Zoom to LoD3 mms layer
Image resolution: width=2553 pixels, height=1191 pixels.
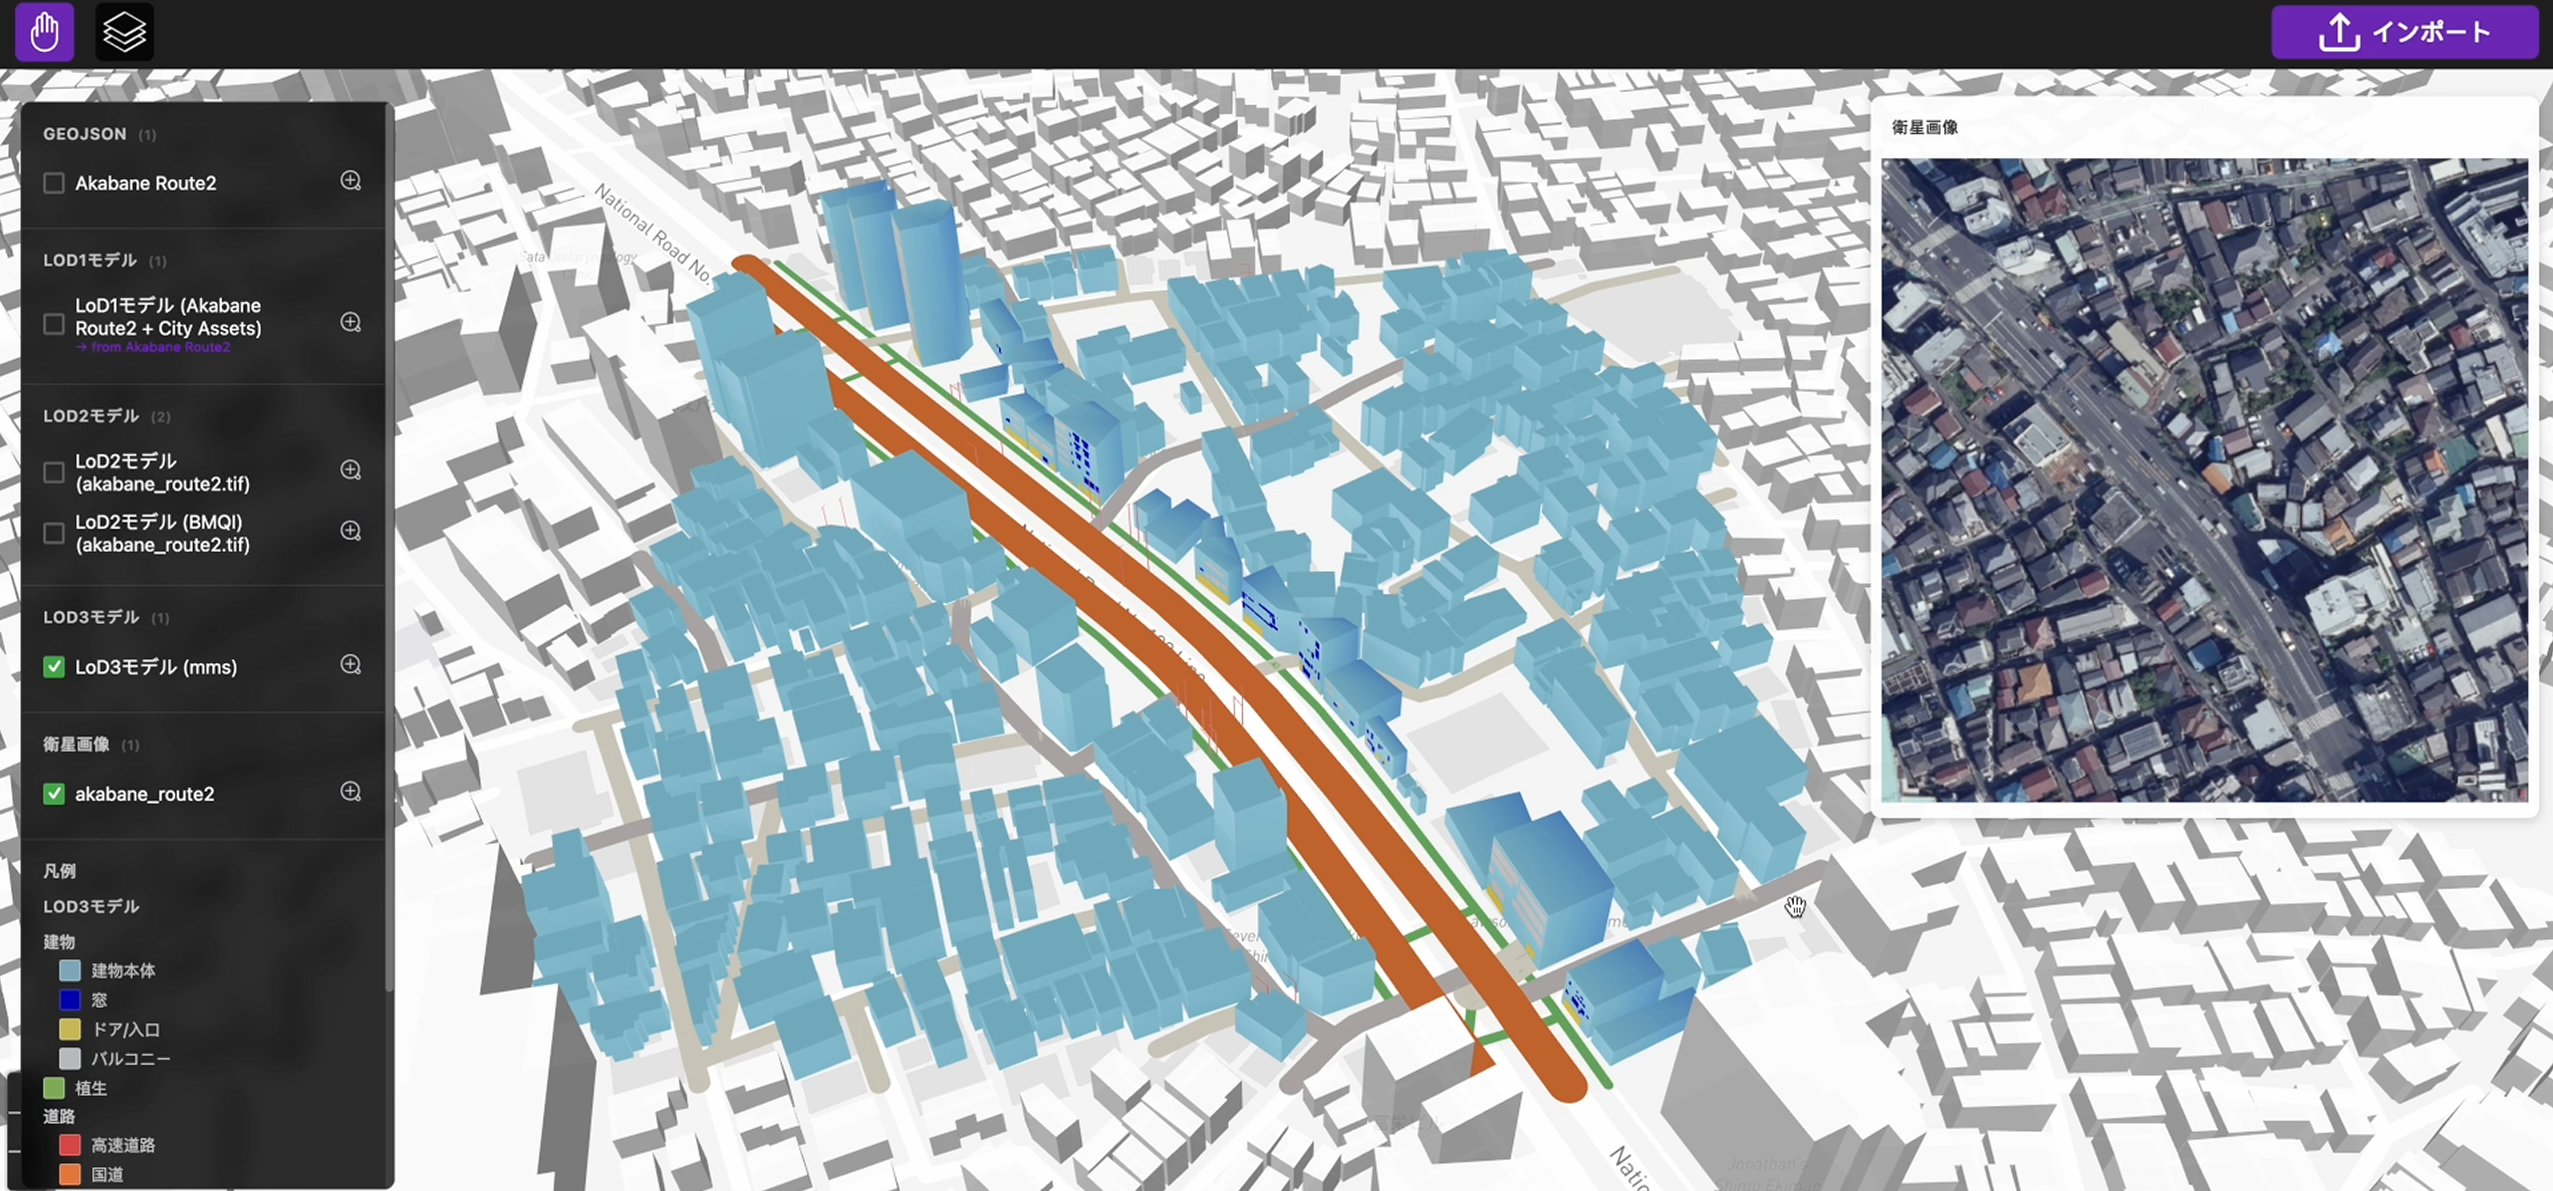[350, 665]
